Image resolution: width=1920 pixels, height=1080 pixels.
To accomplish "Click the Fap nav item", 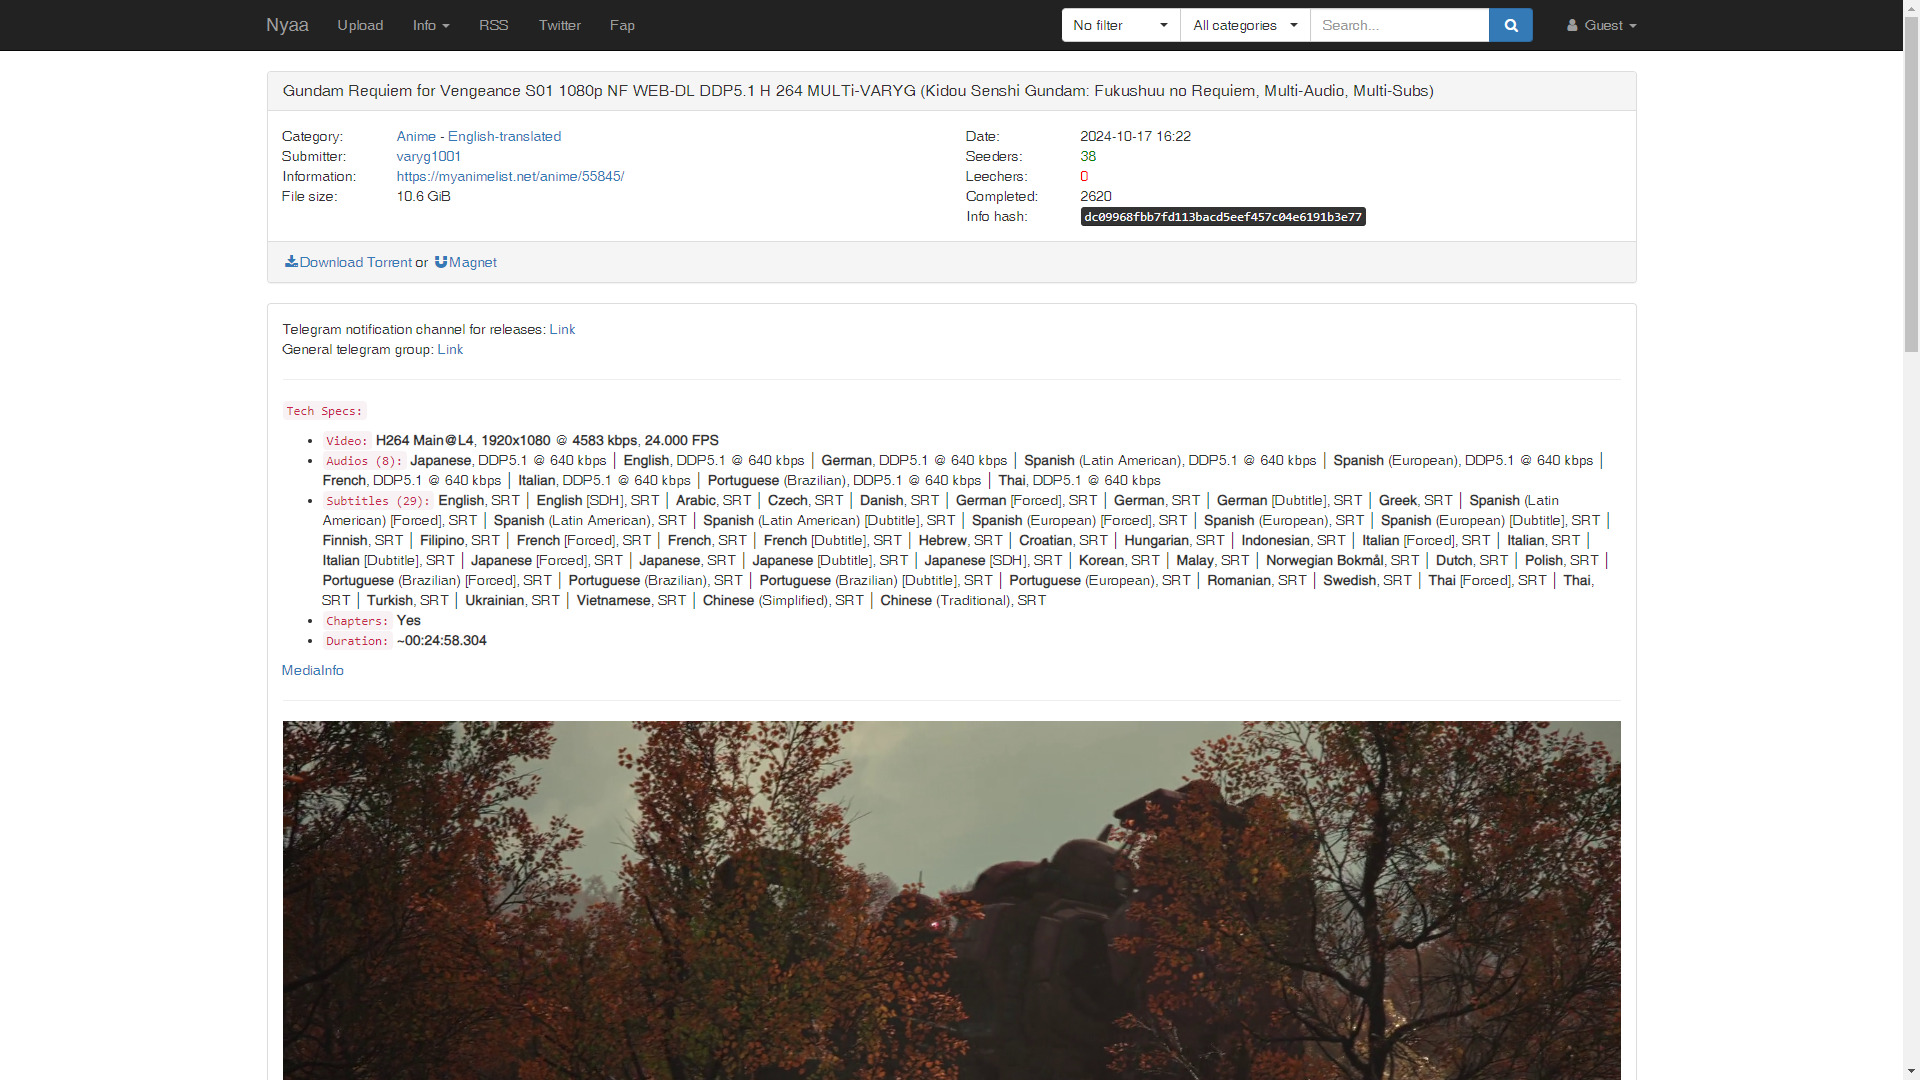I will click(x=622, y=25).
